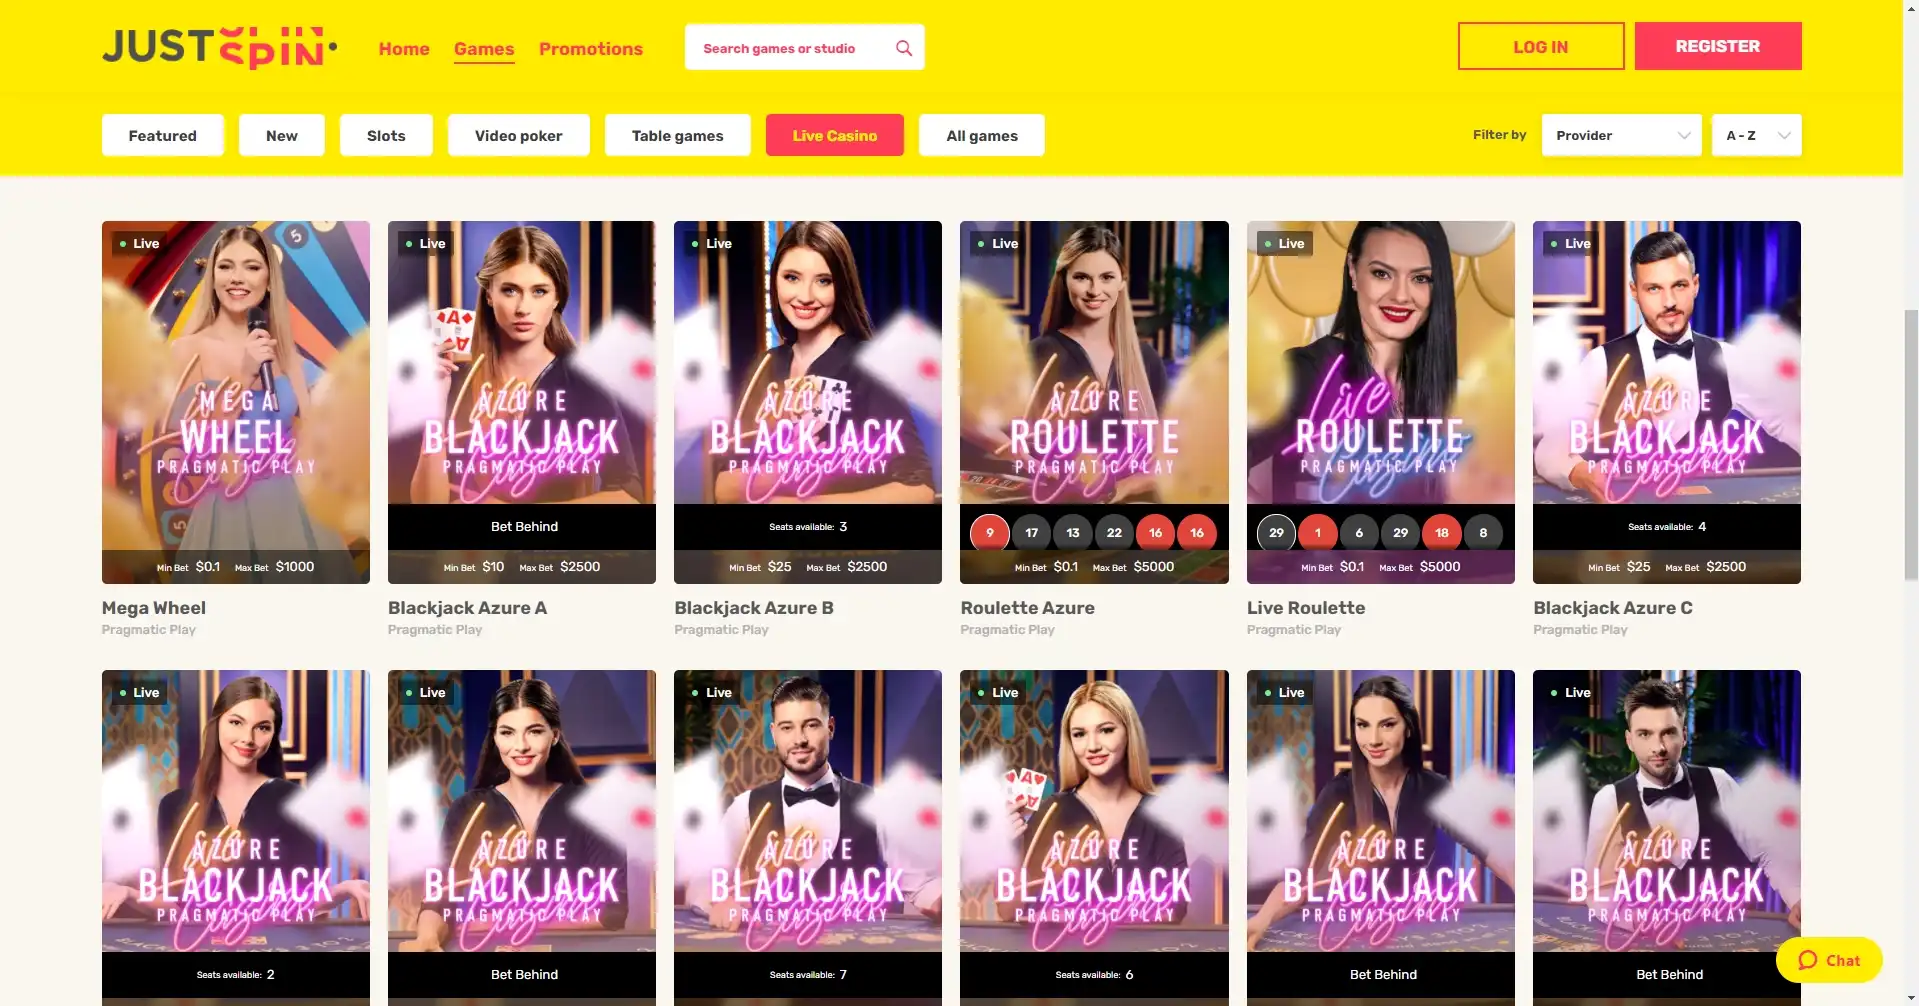Click the JustSpin logo
The width and height of the screenshot is (1919, 1006).
(x=220, y=47)
